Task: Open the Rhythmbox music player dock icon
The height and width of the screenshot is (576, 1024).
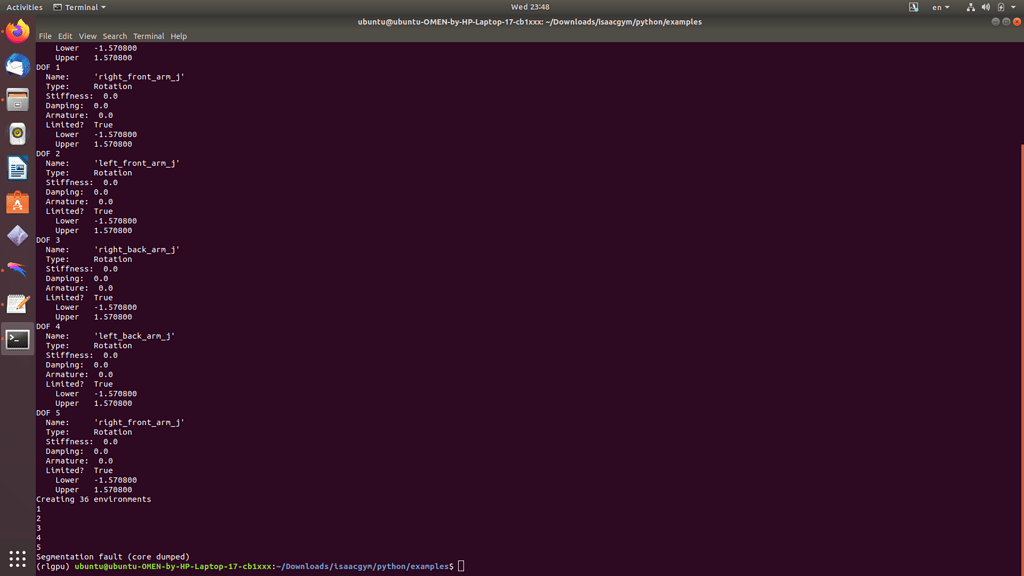Action: 16,134
